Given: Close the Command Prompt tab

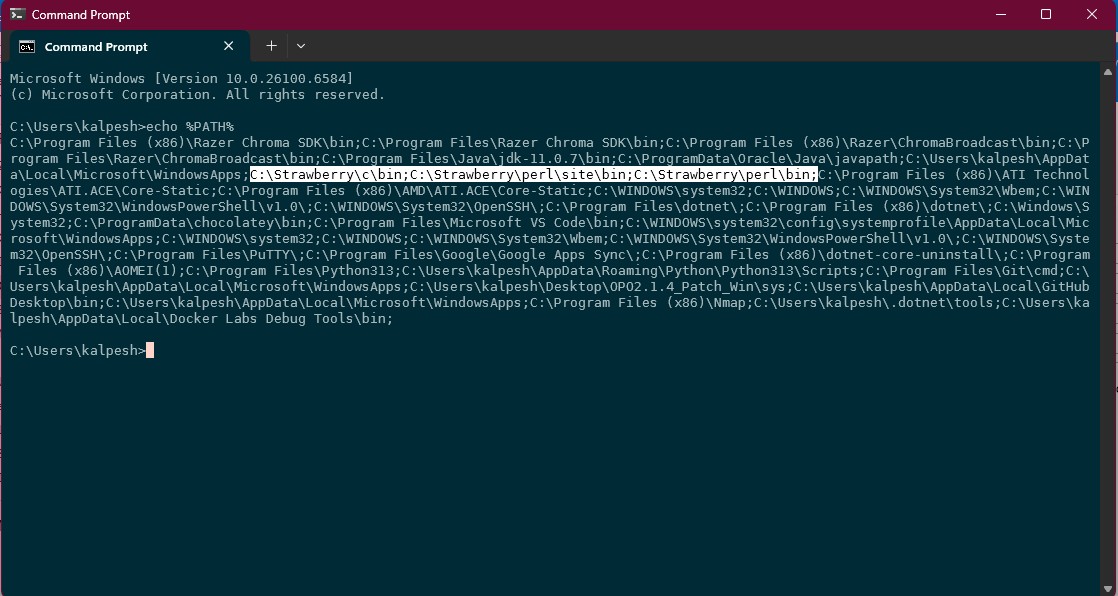Looking at the screenshot, I should point(229,46).
